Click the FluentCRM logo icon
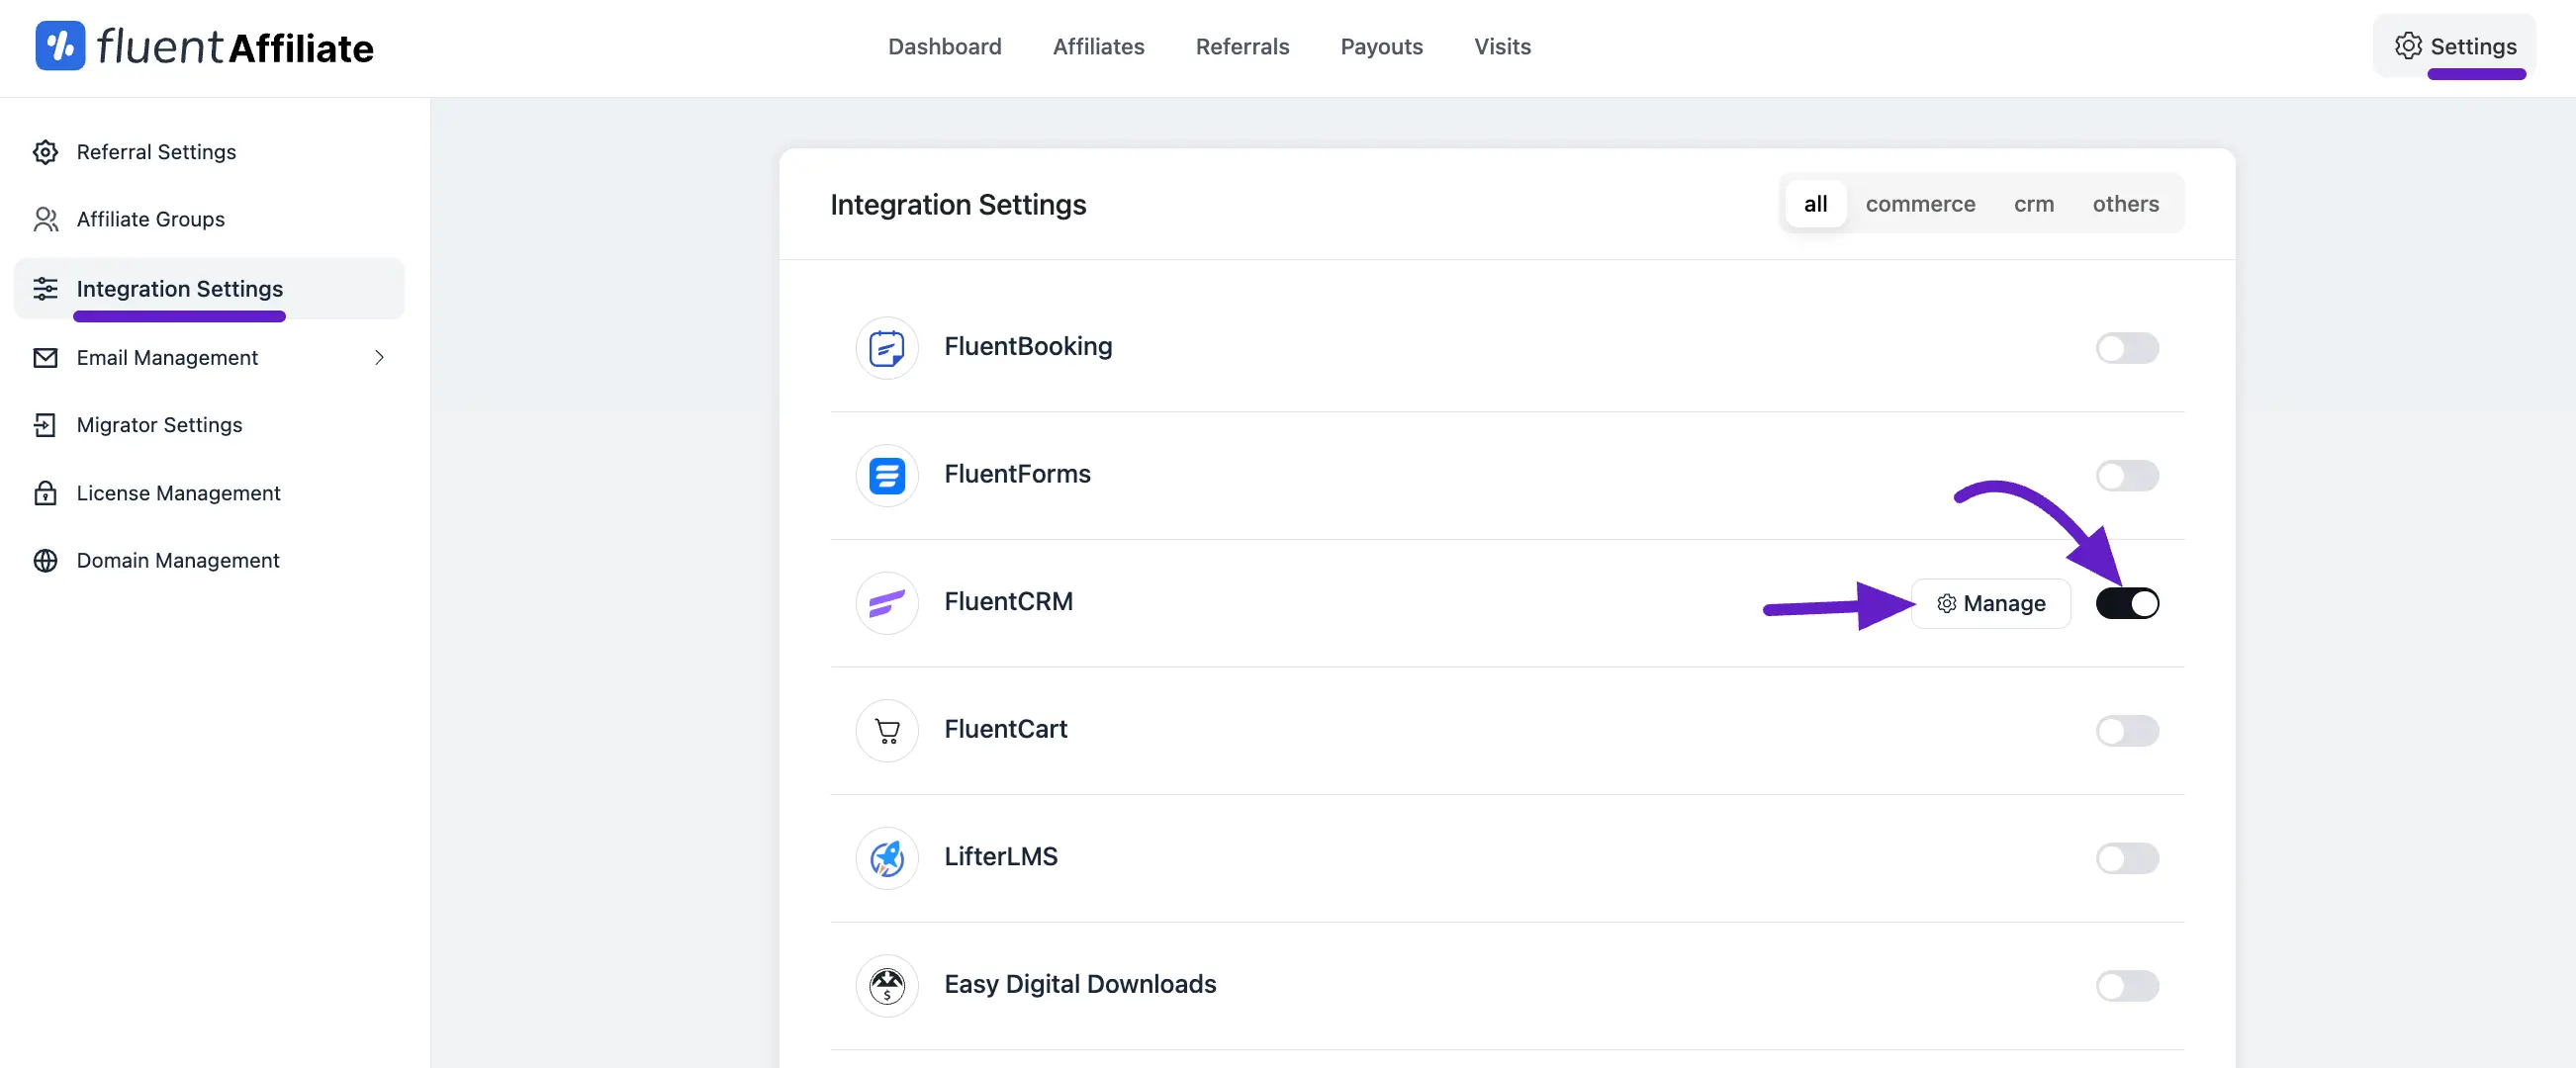 click(x=886, y=603)
